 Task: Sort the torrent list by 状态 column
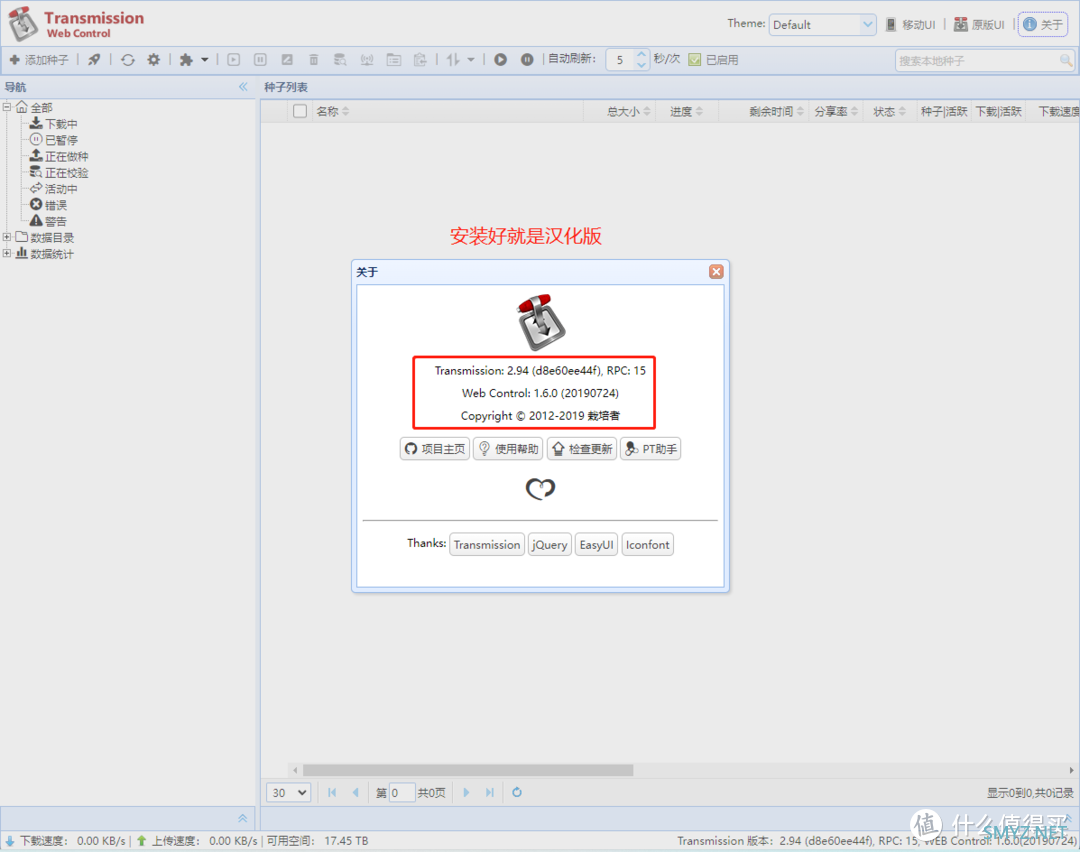(889, 112)
